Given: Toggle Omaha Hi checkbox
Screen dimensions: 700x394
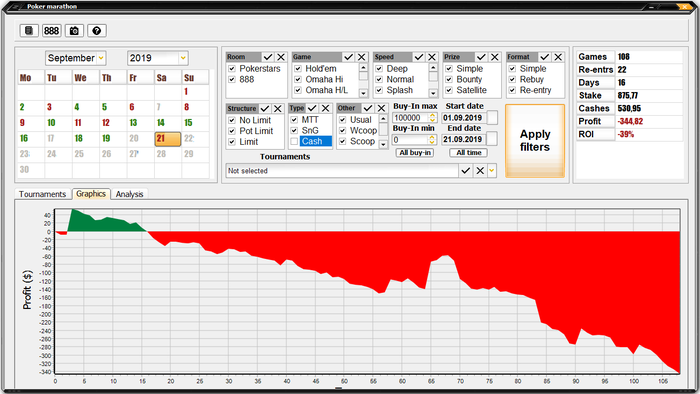Looking at the screenshot, I should [298, 79].
